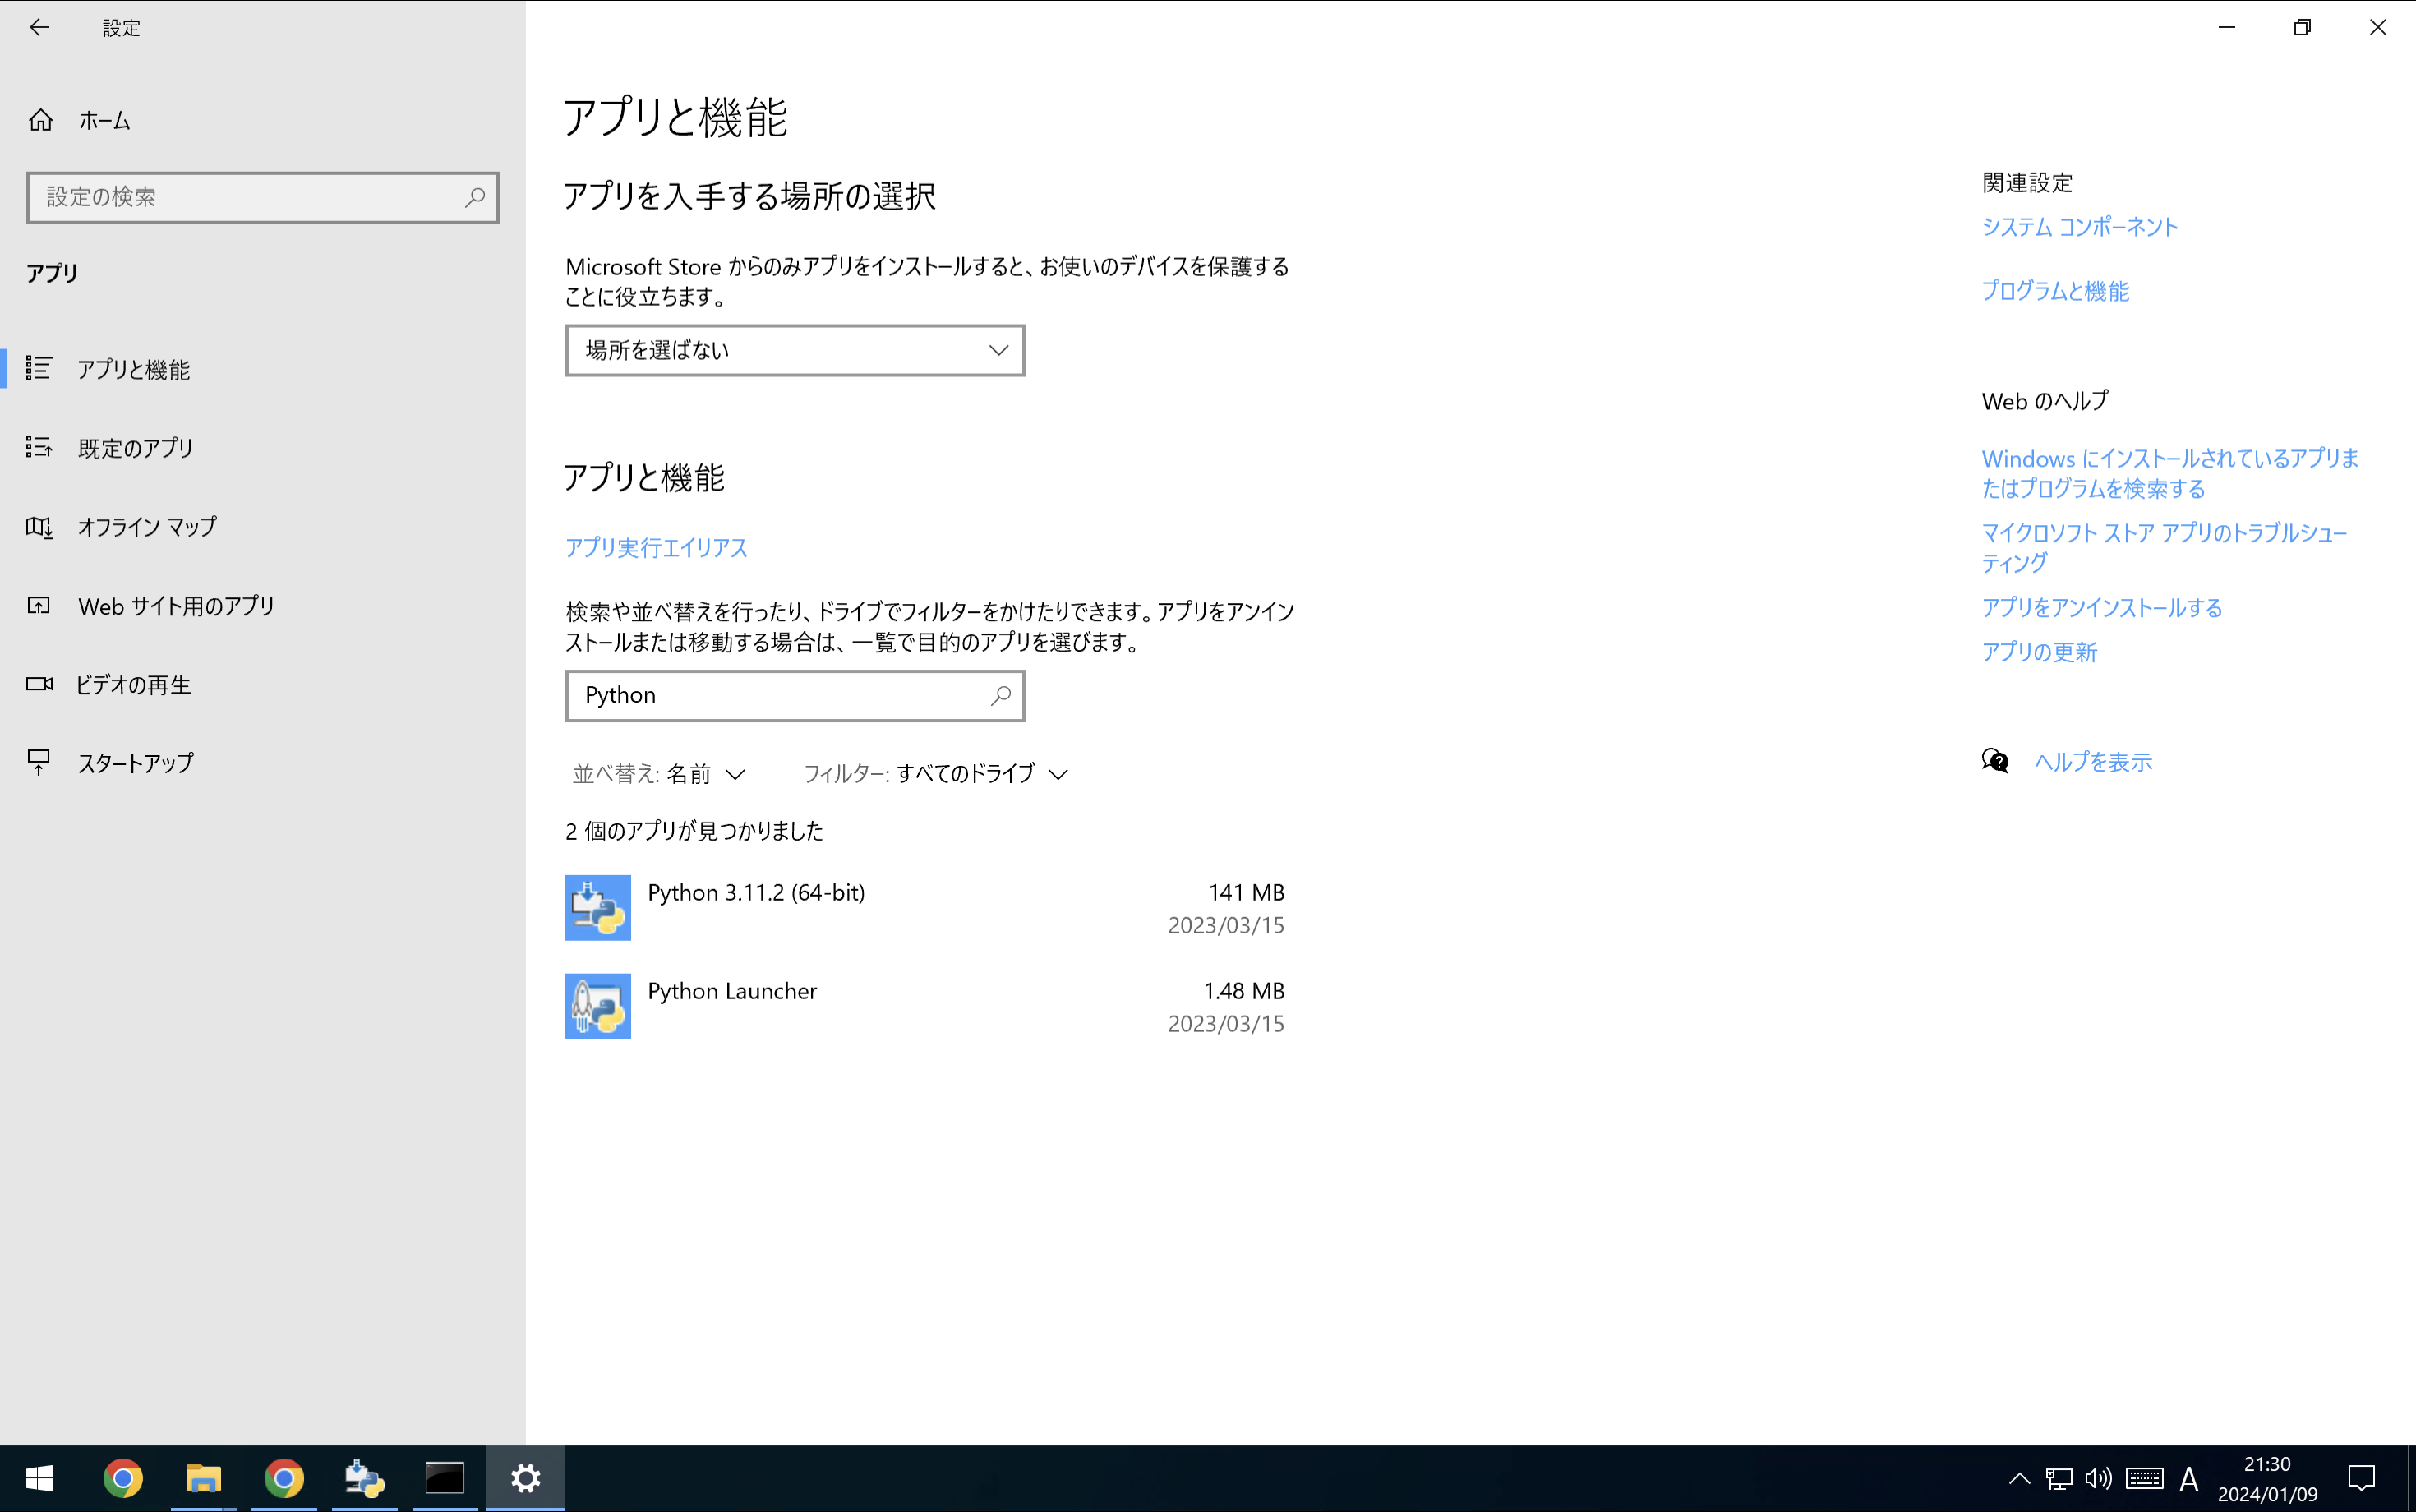The image size is (2416, 1512).
Task: Click the speaker volume tray icon
Action: (2098, 1478)
